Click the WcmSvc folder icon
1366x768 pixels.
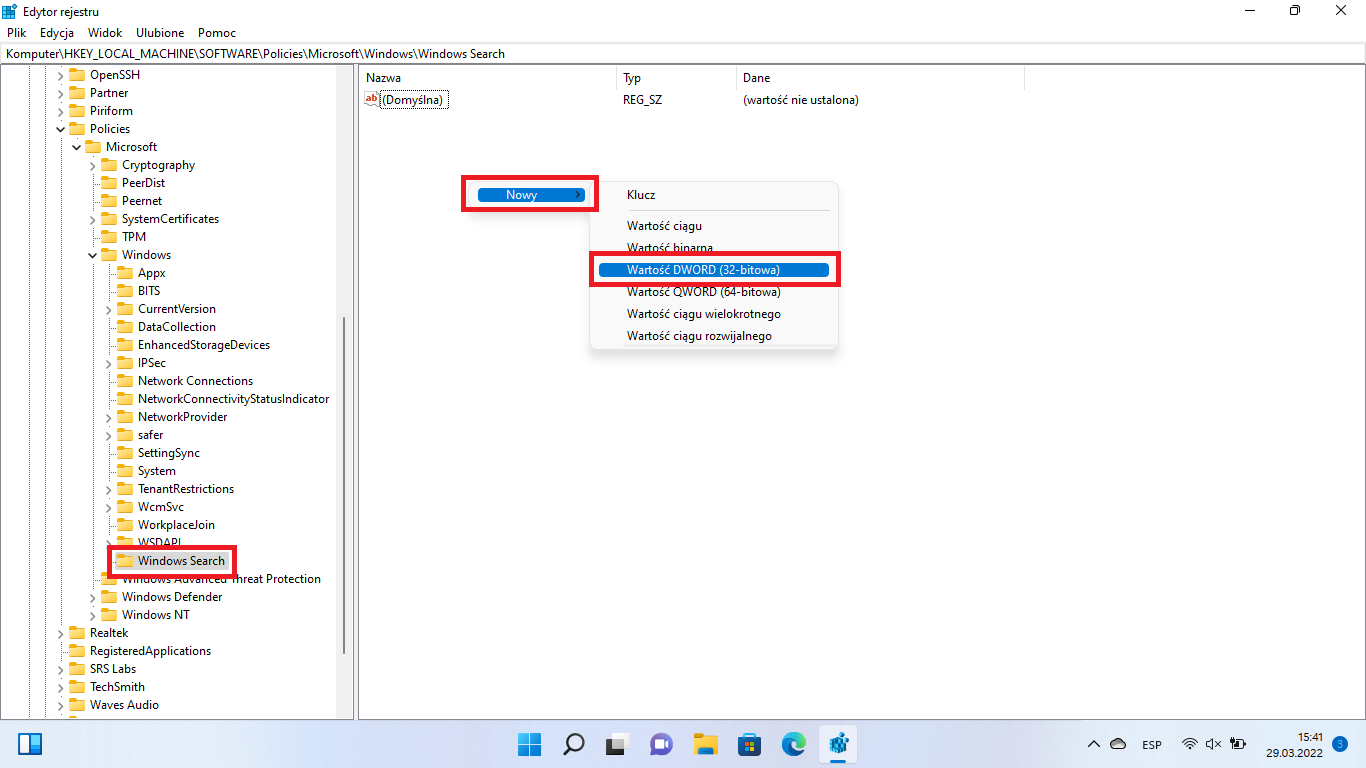[x=125, y=507]
